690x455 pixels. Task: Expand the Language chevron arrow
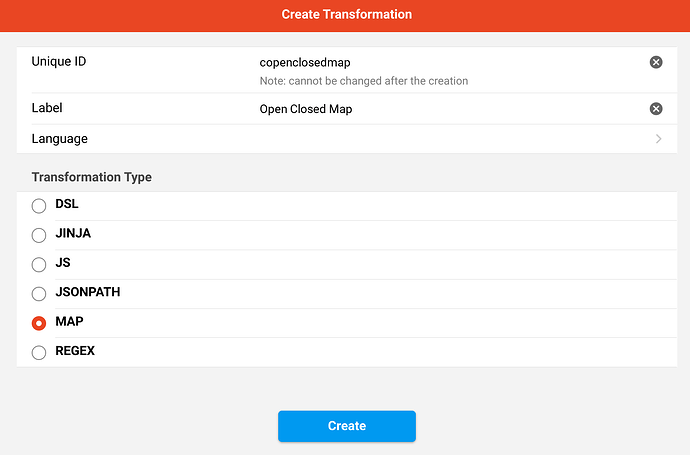tap(658, 139)
